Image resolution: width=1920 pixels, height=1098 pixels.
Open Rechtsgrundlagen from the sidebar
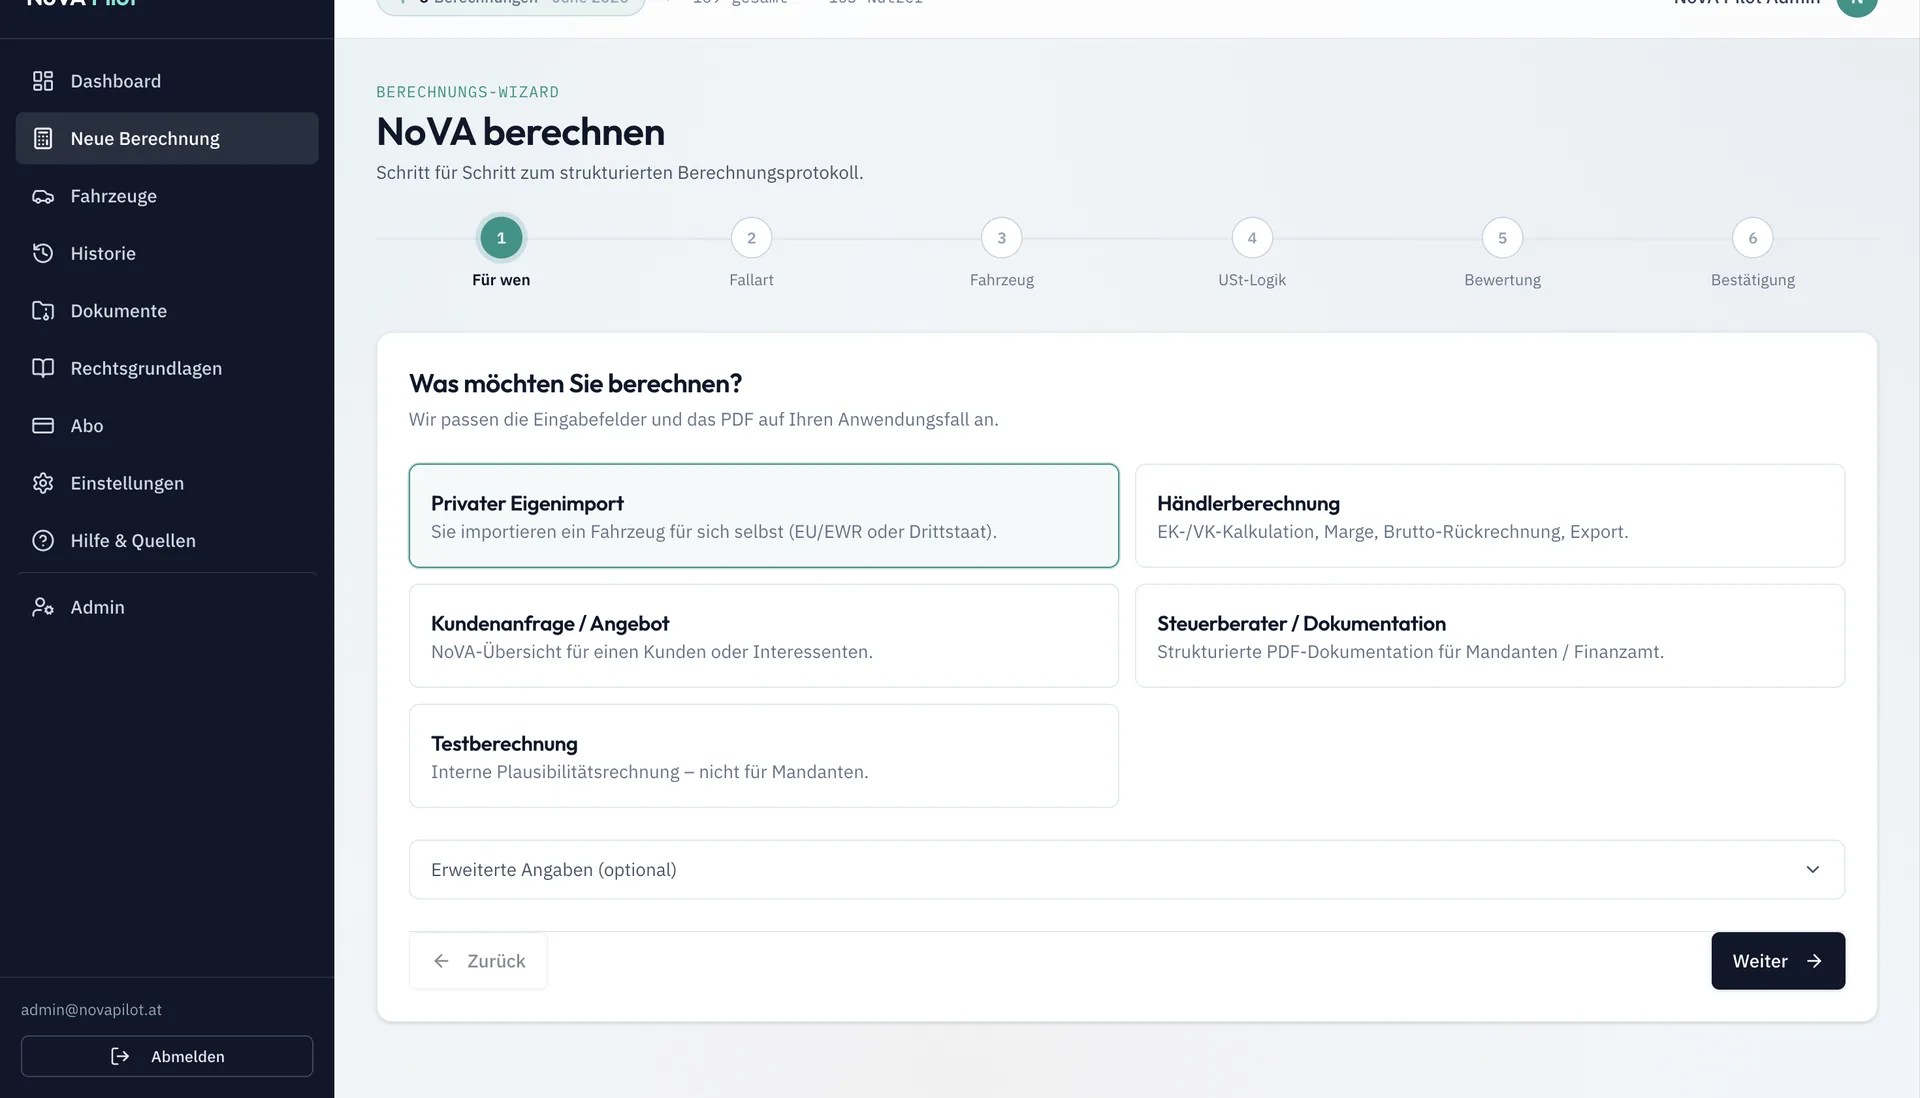pyautogui.click(x=167, y=368)
